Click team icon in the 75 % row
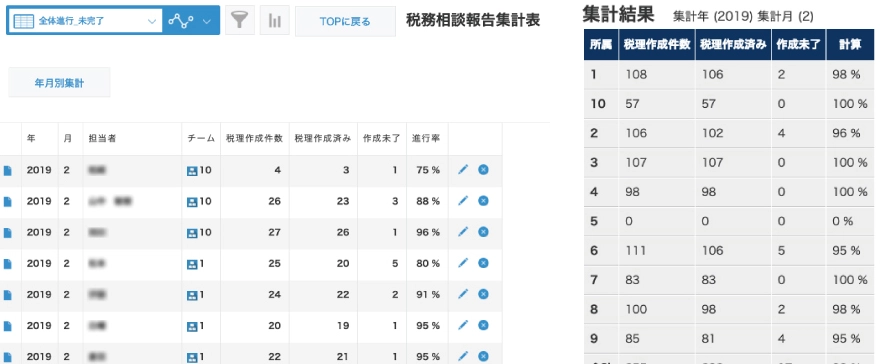 tap(192, 170)
